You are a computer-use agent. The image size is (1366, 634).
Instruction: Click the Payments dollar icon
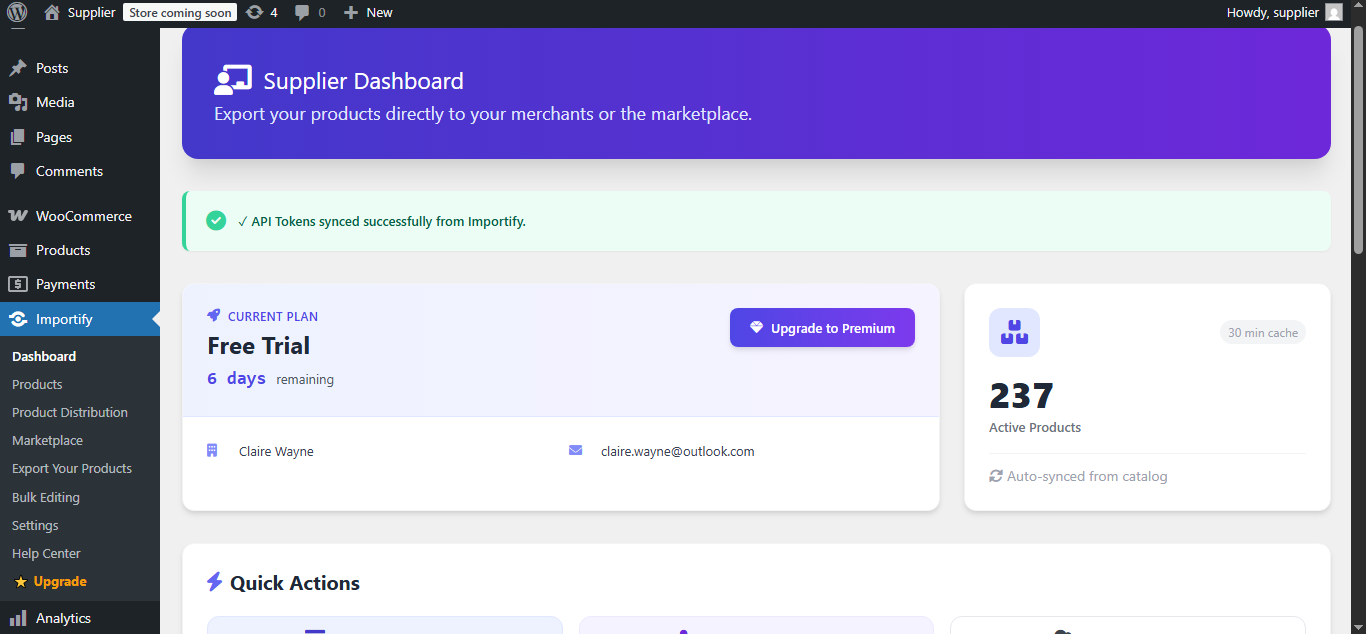click(x=18, y=284)
